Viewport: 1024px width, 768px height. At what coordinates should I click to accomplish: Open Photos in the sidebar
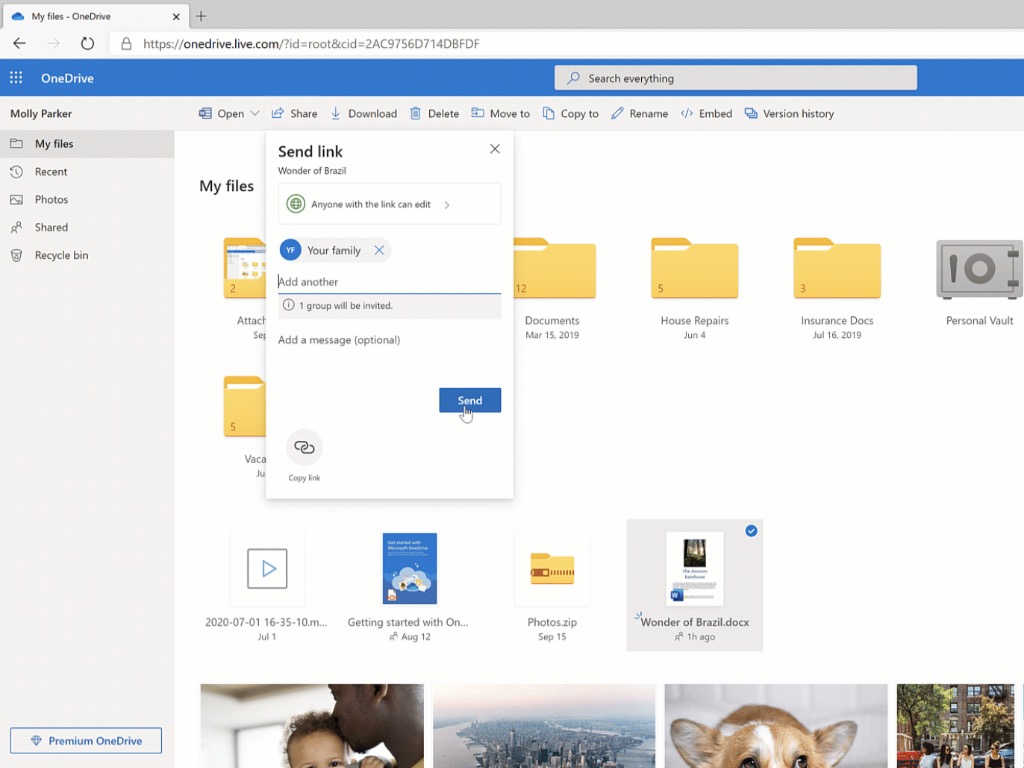(x=87, y=200)
